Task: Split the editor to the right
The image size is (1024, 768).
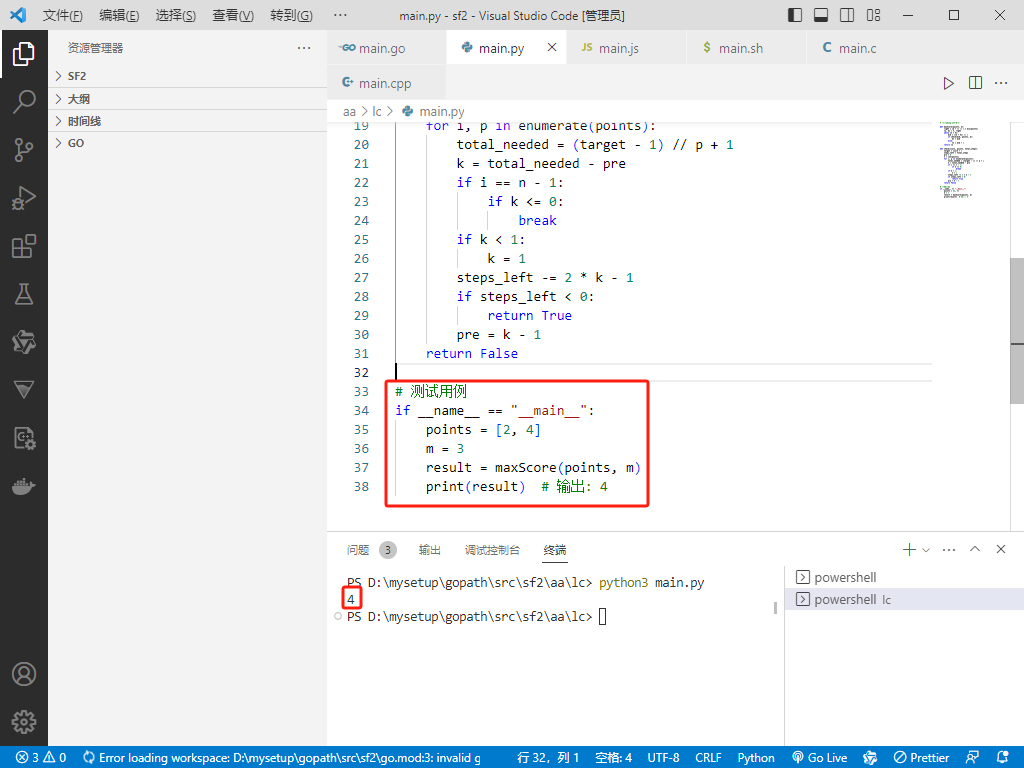Action: point(975,83)
